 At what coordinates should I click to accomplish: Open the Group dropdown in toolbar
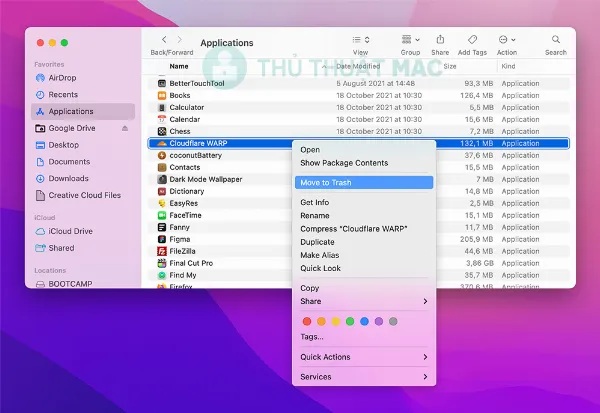(x=410, y=39)
